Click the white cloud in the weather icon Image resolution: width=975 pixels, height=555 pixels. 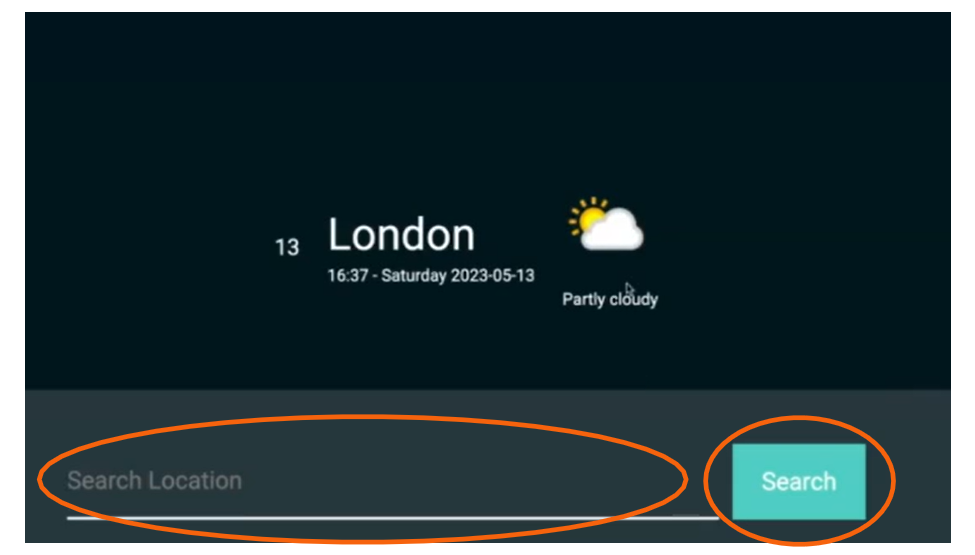click(612, 231)
